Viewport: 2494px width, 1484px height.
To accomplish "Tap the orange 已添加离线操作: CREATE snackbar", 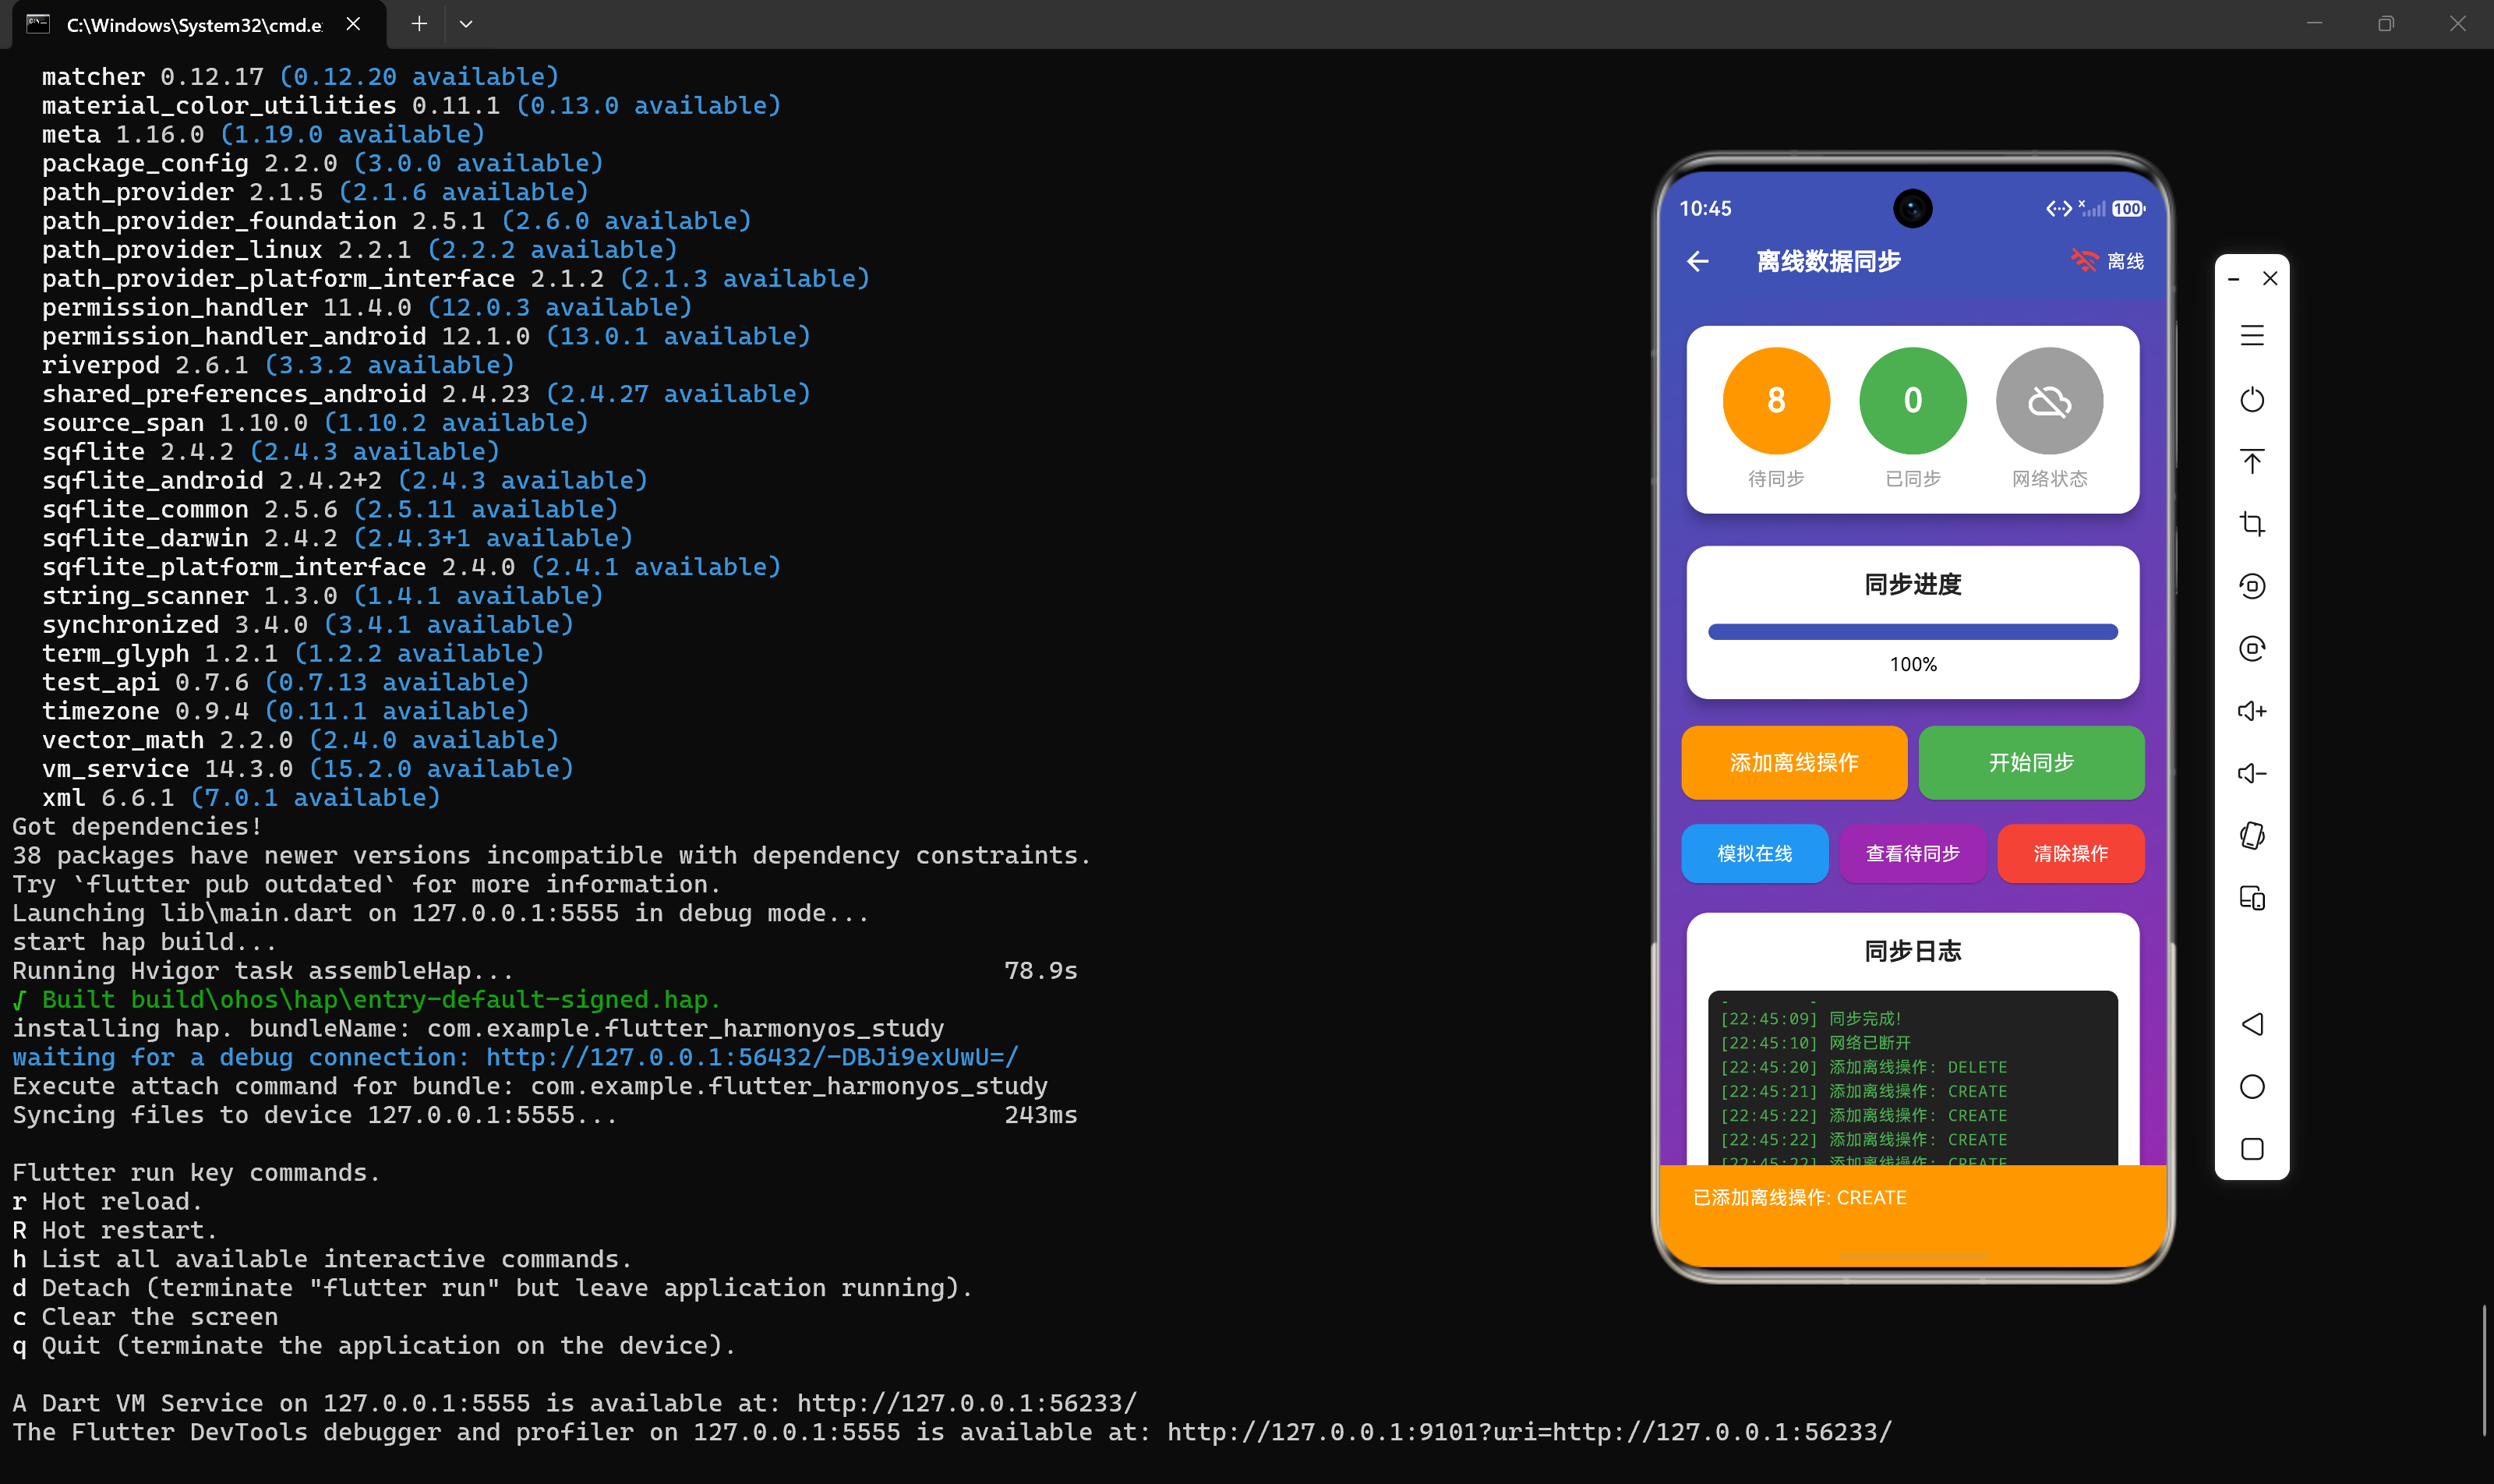I will pyautogui.click(x=1912, y=1215).
